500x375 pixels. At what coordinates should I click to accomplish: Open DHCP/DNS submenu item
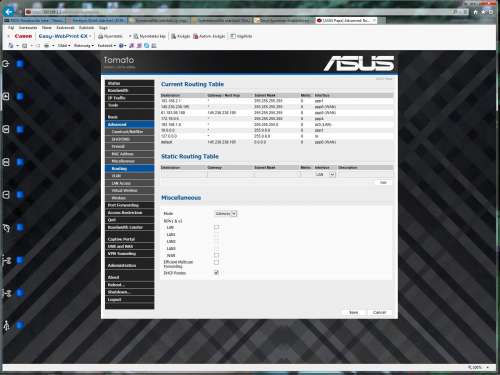[x=130, y=139]
